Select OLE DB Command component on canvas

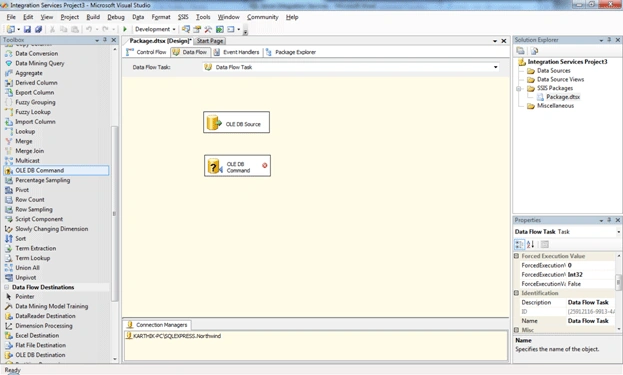[x=237, y=166]
